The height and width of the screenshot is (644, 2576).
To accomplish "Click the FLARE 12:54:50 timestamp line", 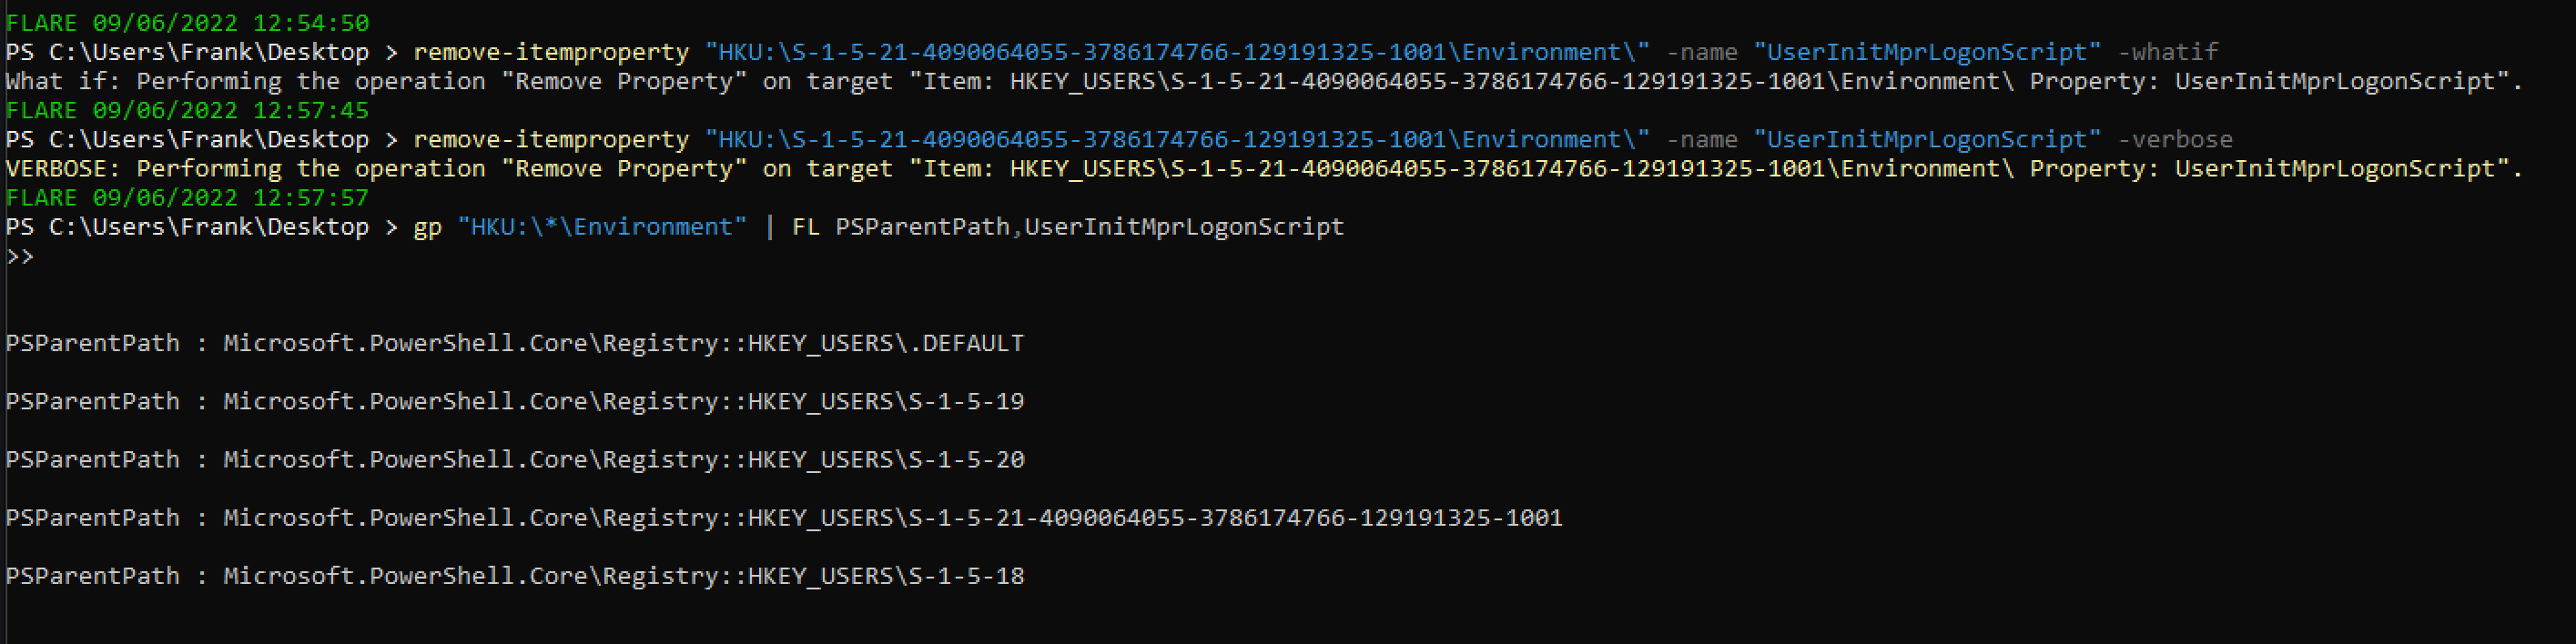I will [187, 22].
